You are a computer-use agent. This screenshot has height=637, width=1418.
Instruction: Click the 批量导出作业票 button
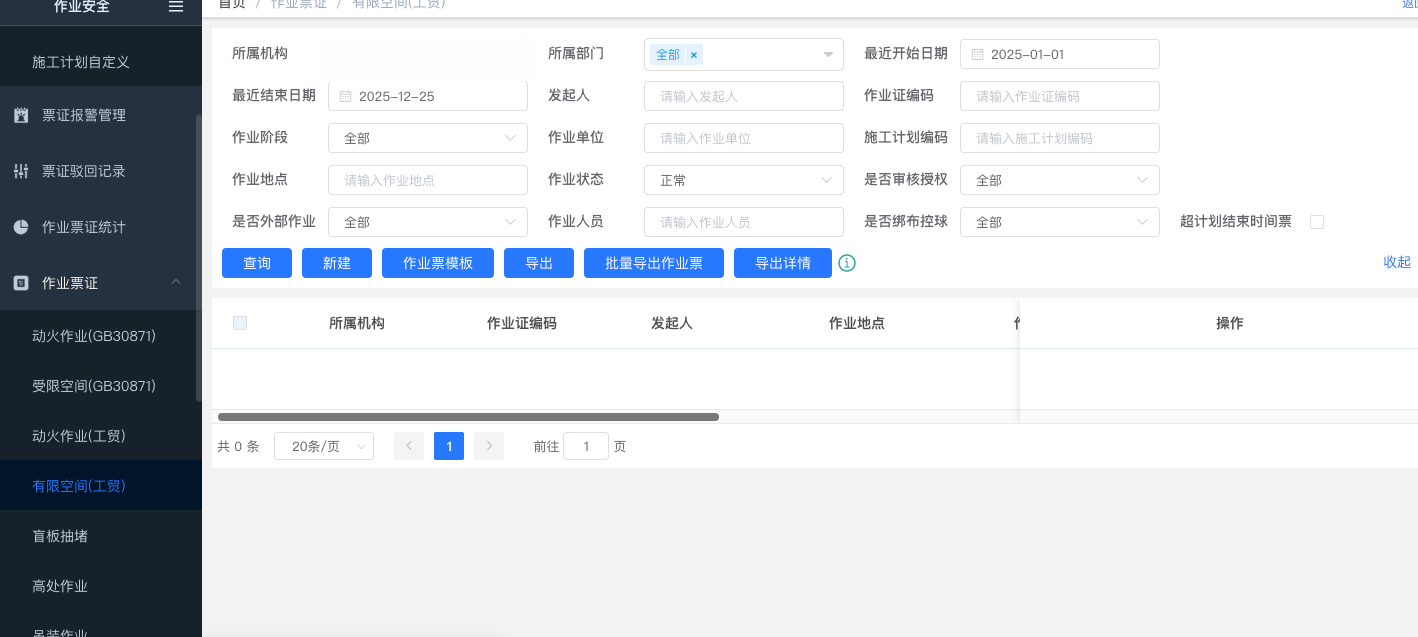(x=653, y=263)
